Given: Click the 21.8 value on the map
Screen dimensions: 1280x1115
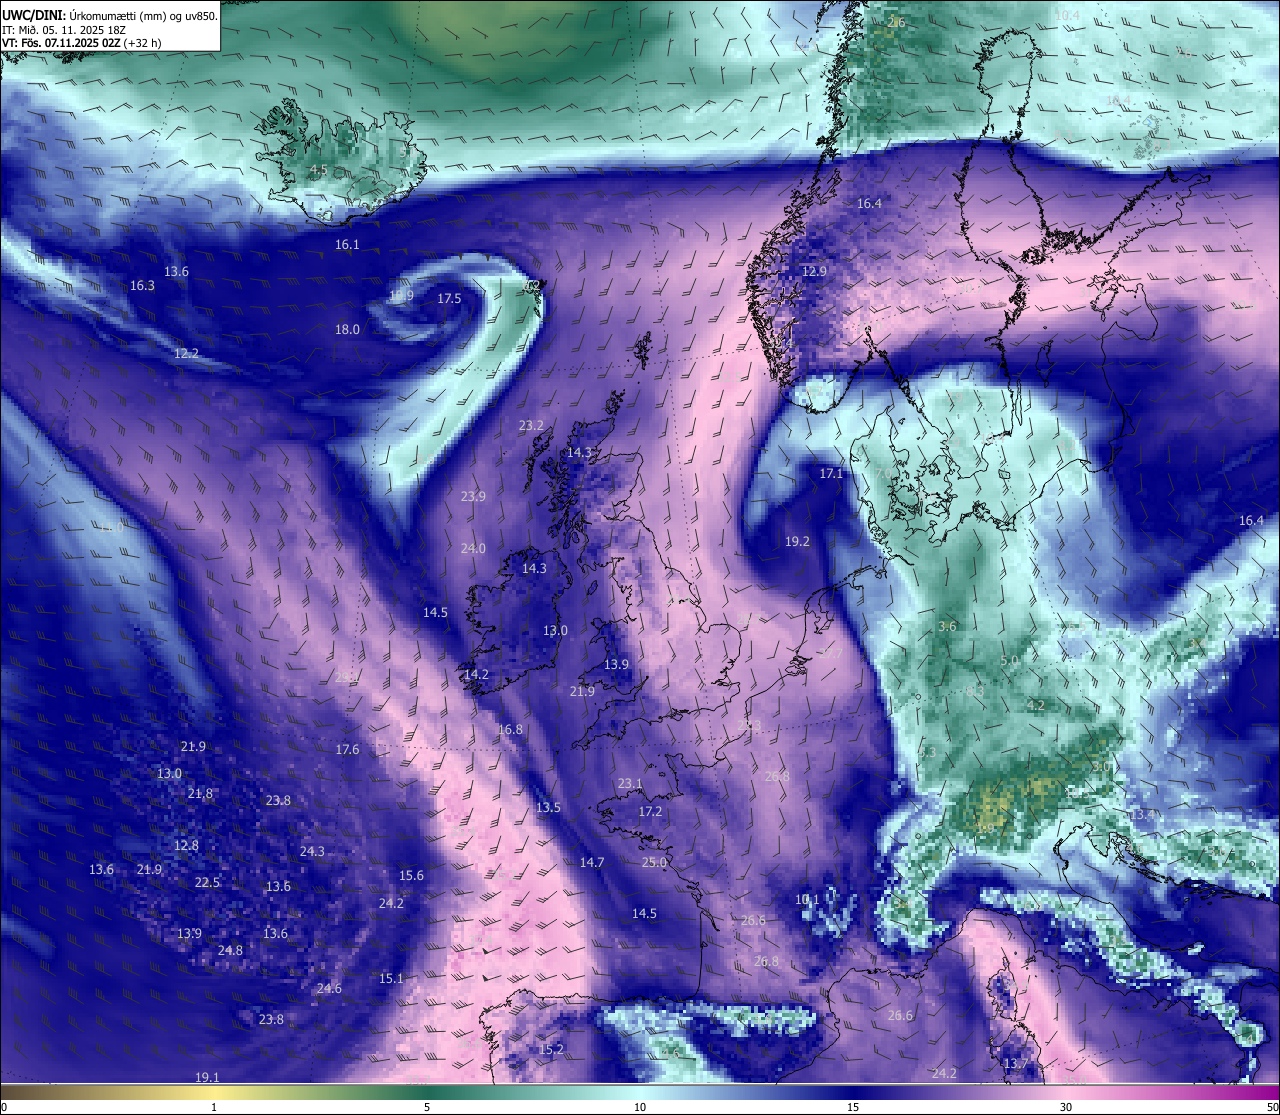Looking at the screenshot, I should pos(200,793).
